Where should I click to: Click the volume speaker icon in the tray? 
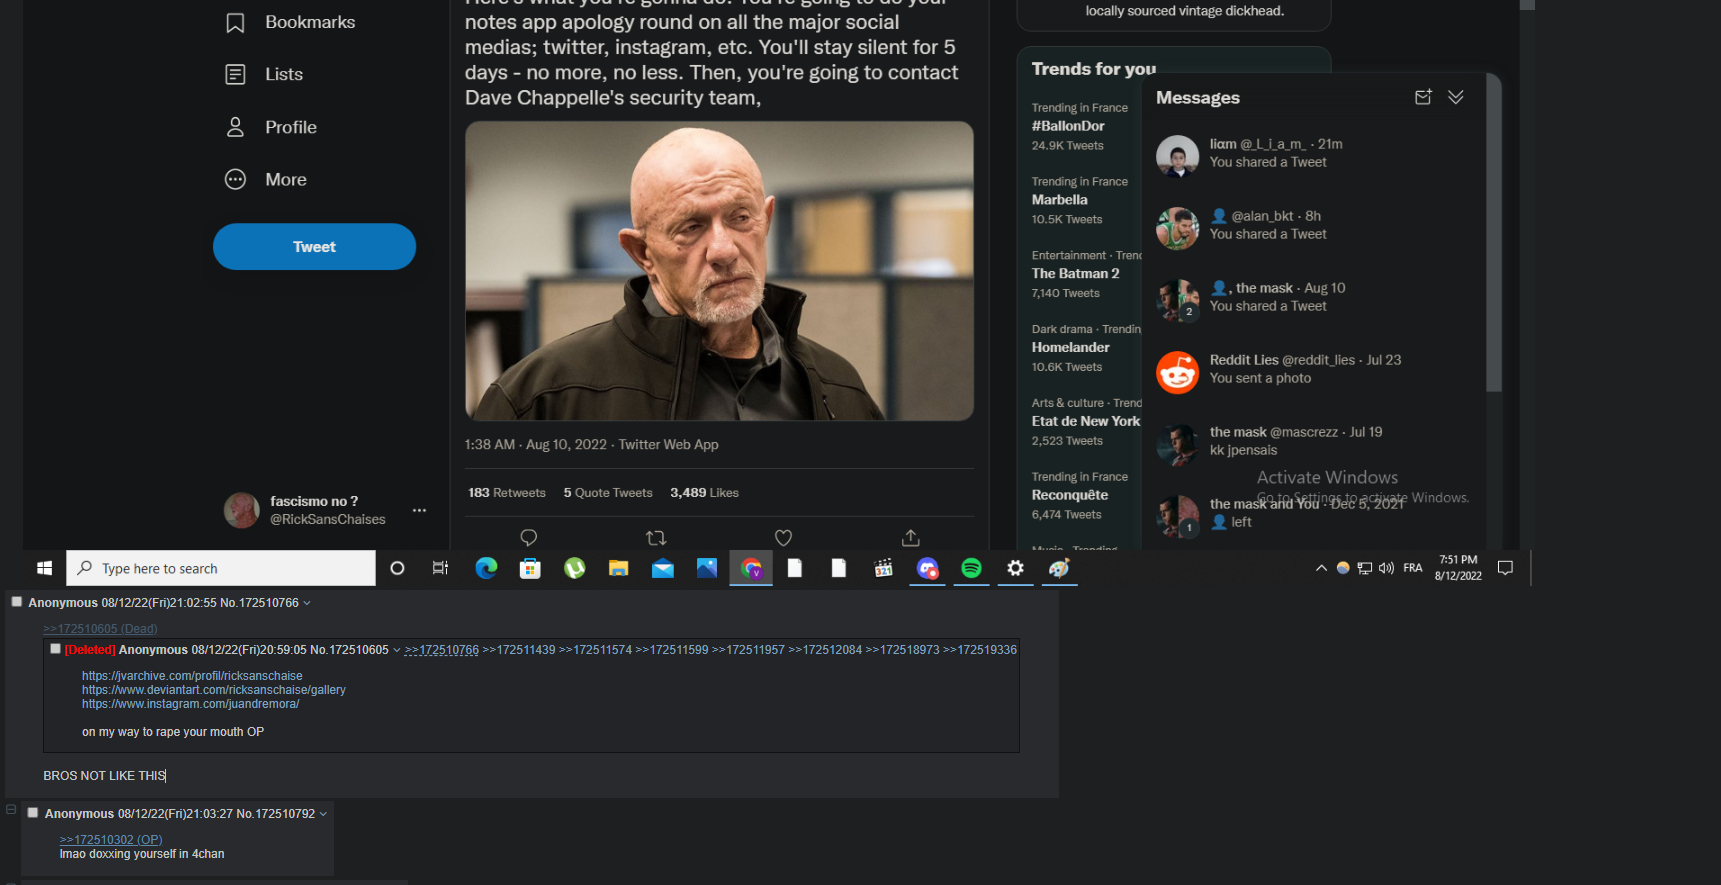pos(1386,568)
